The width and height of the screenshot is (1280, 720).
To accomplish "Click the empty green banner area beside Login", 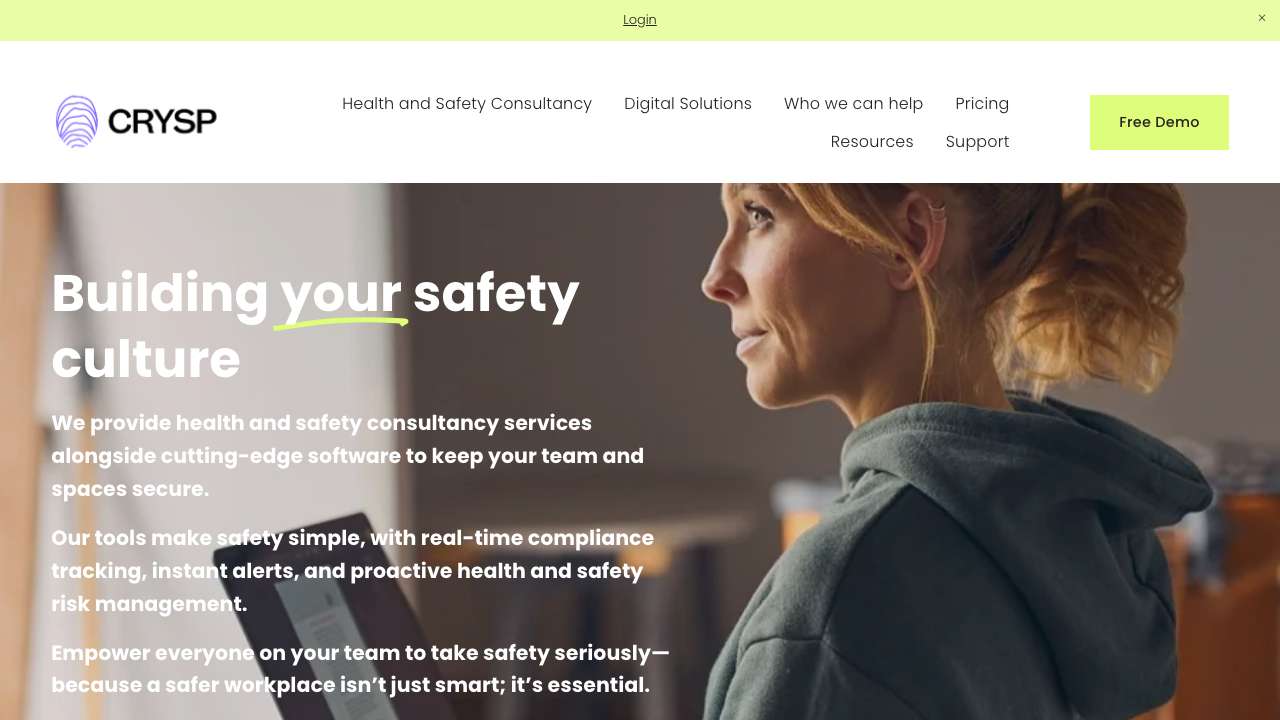I will point(950,20).
